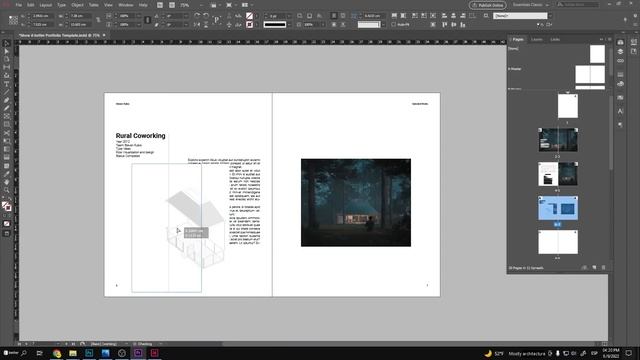Select the Zoom tool in toolbox
Screen dimensions: 640x360
(x=7, y=190)
